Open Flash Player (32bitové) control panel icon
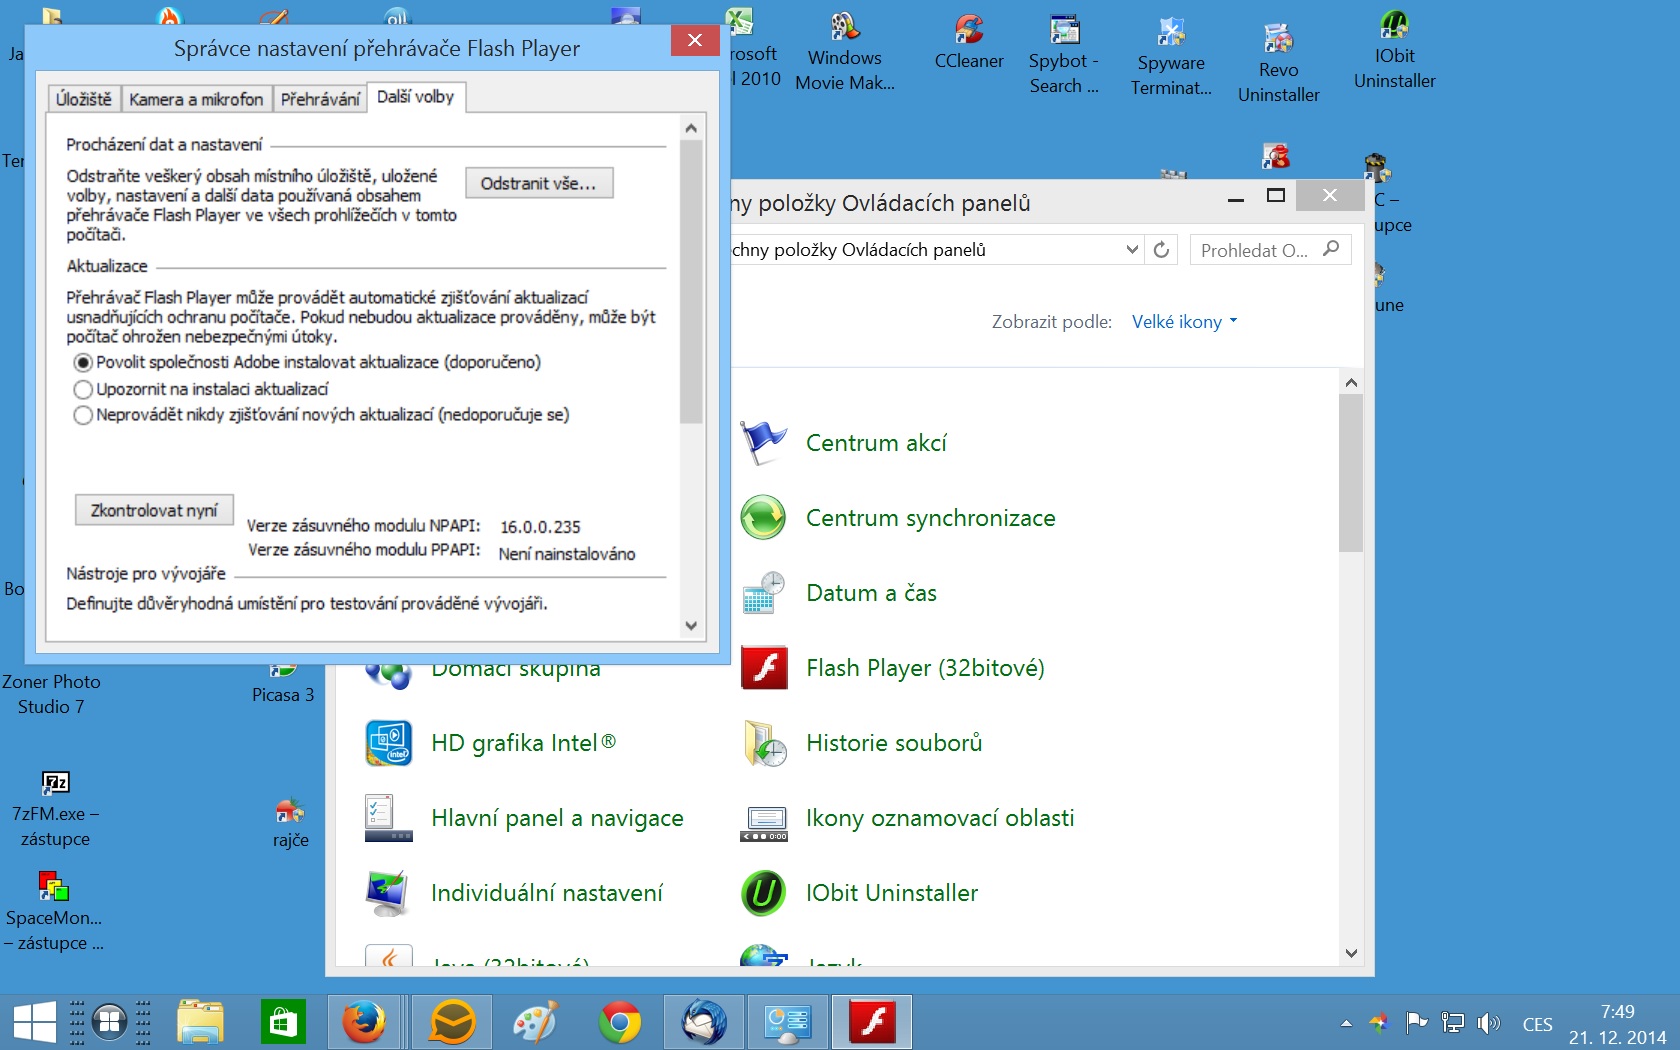The image size is (1680, 1050). pos(765,668)
